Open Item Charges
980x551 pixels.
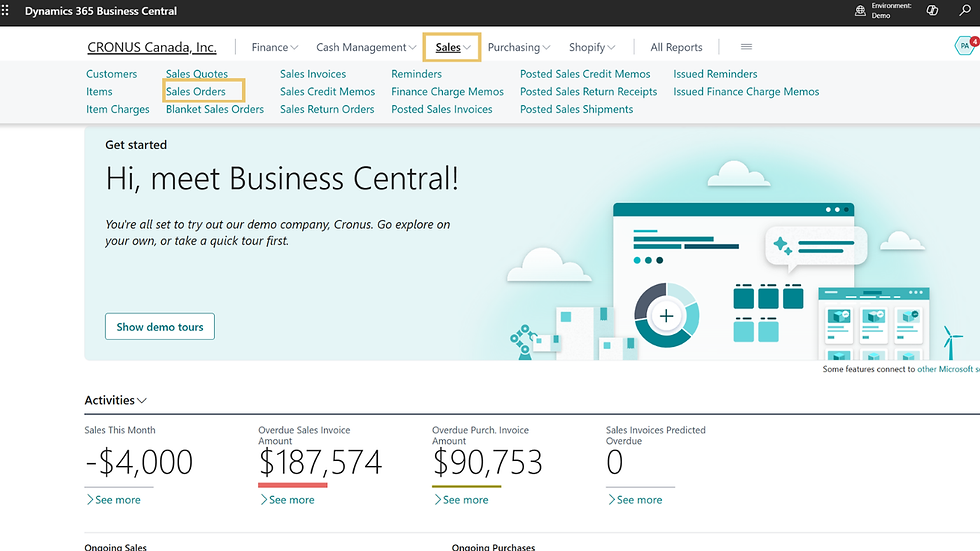coord(118,109)
